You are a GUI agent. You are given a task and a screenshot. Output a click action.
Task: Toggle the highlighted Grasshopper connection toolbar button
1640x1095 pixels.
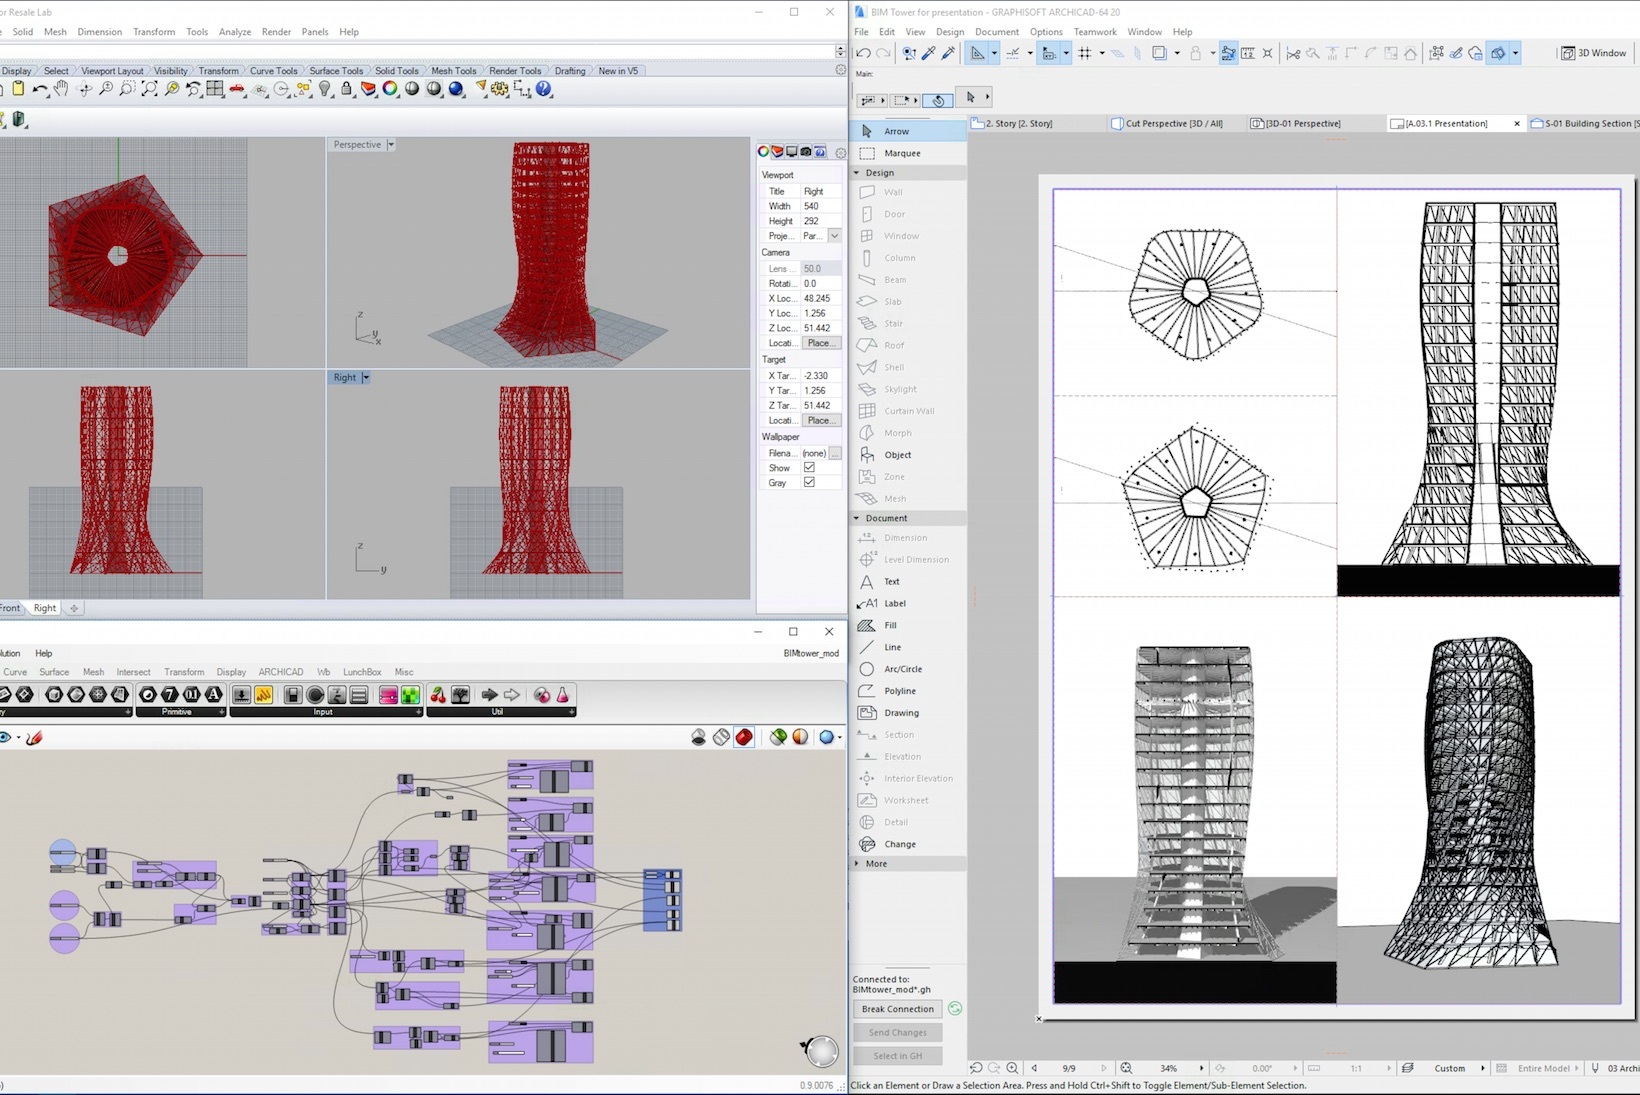point(1498,53)
